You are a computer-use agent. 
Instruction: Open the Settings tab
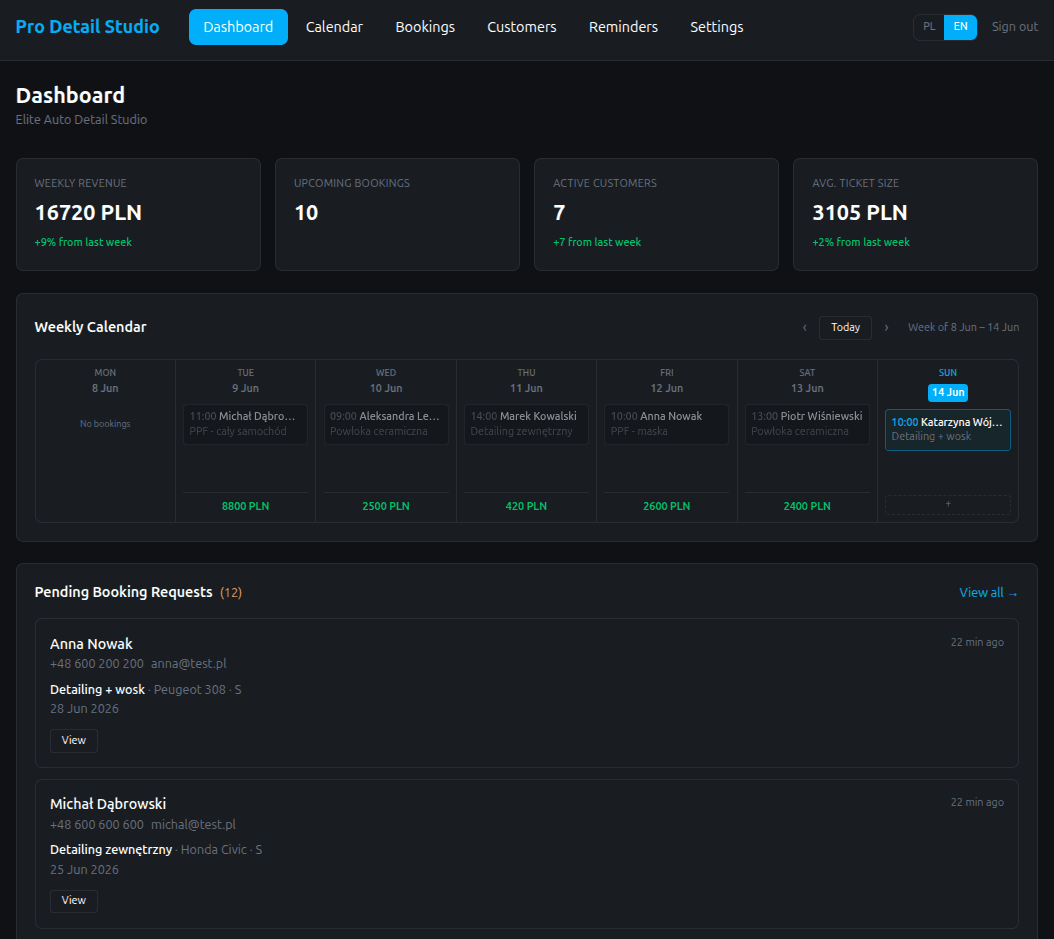[x=717, y=27]
